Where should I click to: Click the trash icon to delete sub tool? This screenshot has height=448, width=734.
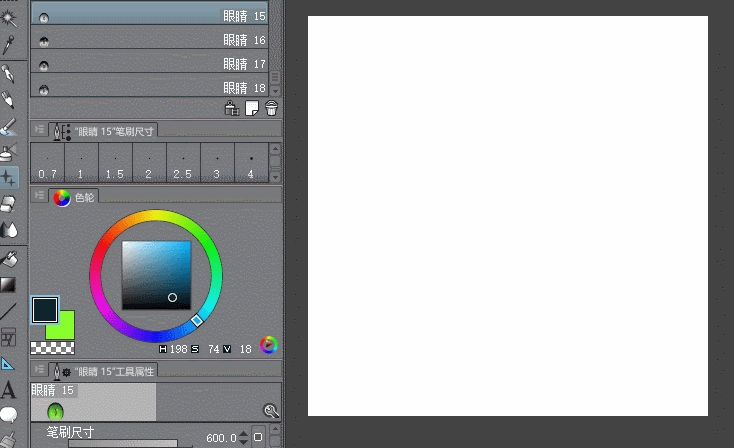271,108
